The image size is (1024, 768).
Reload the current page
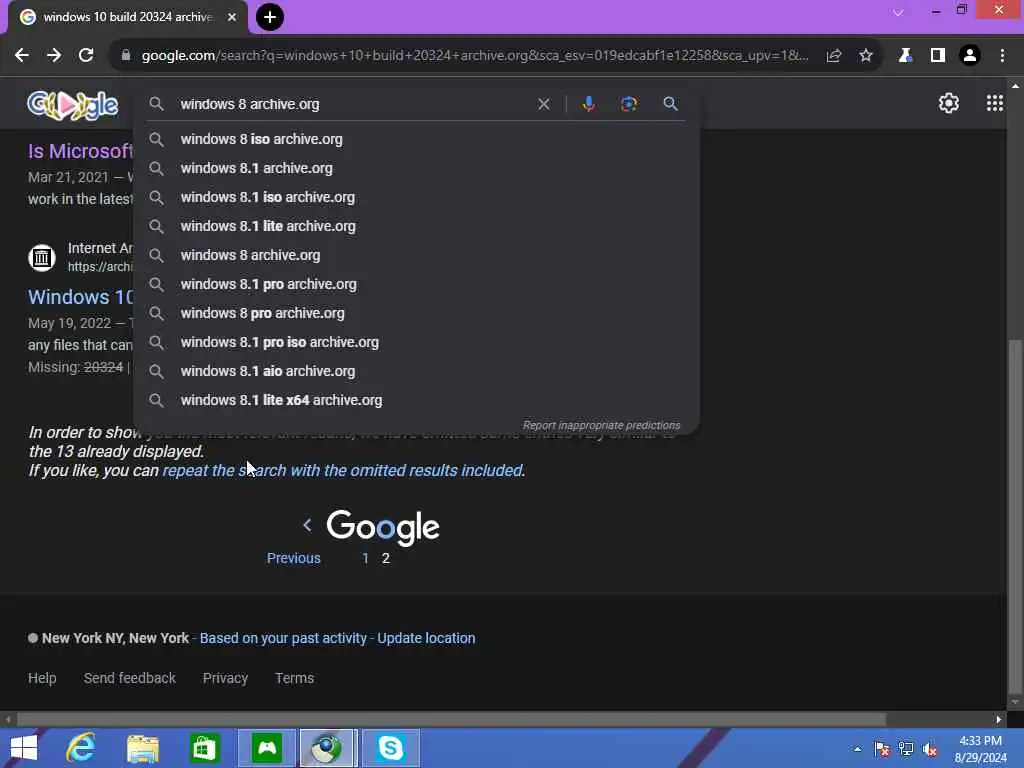[86, 56]
